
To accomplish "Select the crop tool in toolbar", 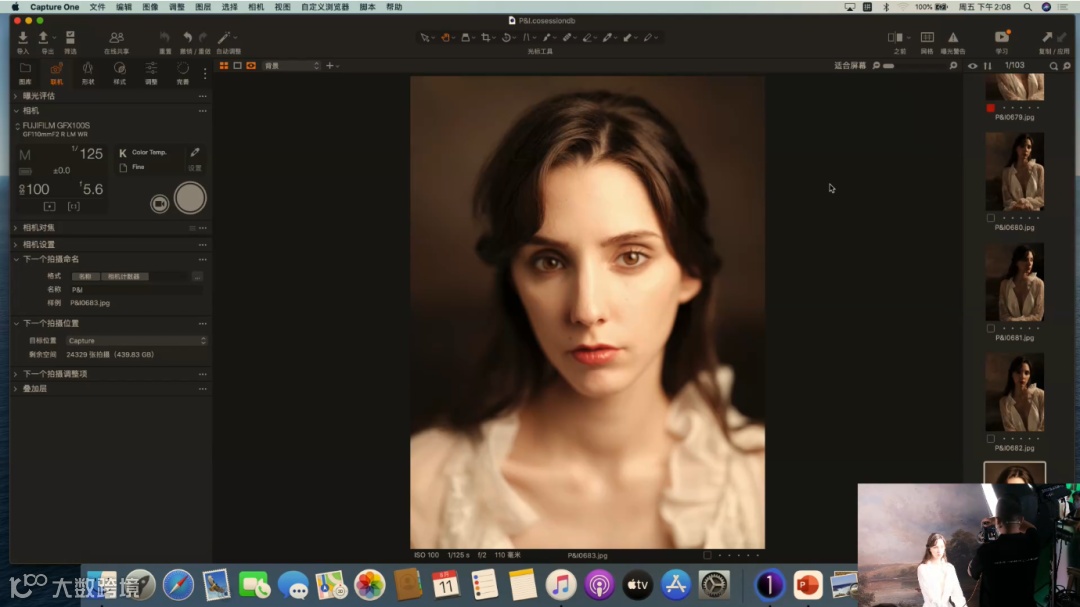I will click(x=486, y=38).
